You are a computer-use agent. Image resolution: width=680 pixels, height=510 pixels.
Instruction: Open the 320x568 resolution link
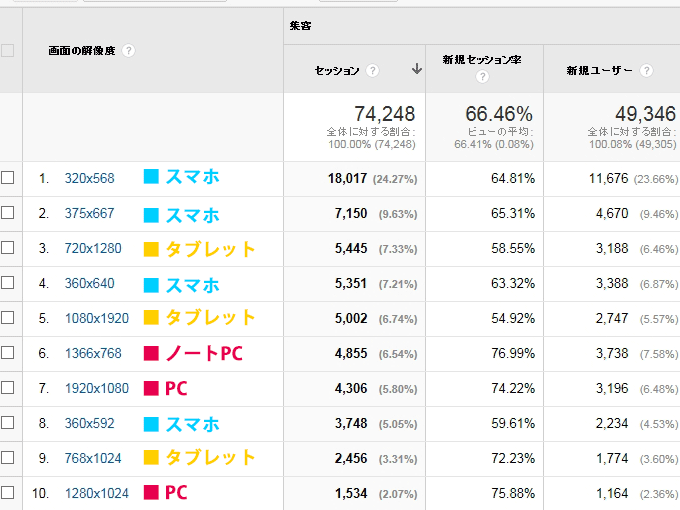pyautogui.click(x=89, y=178)
